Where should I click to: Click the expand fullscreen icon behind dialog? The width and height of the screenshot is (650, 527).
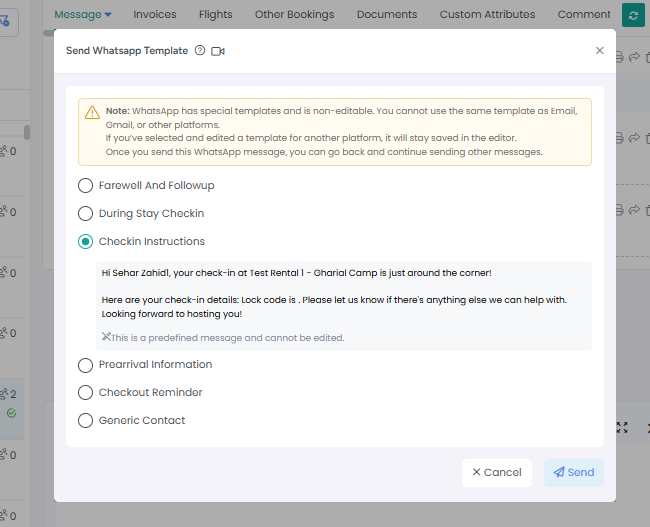click(x=622, y=427)
